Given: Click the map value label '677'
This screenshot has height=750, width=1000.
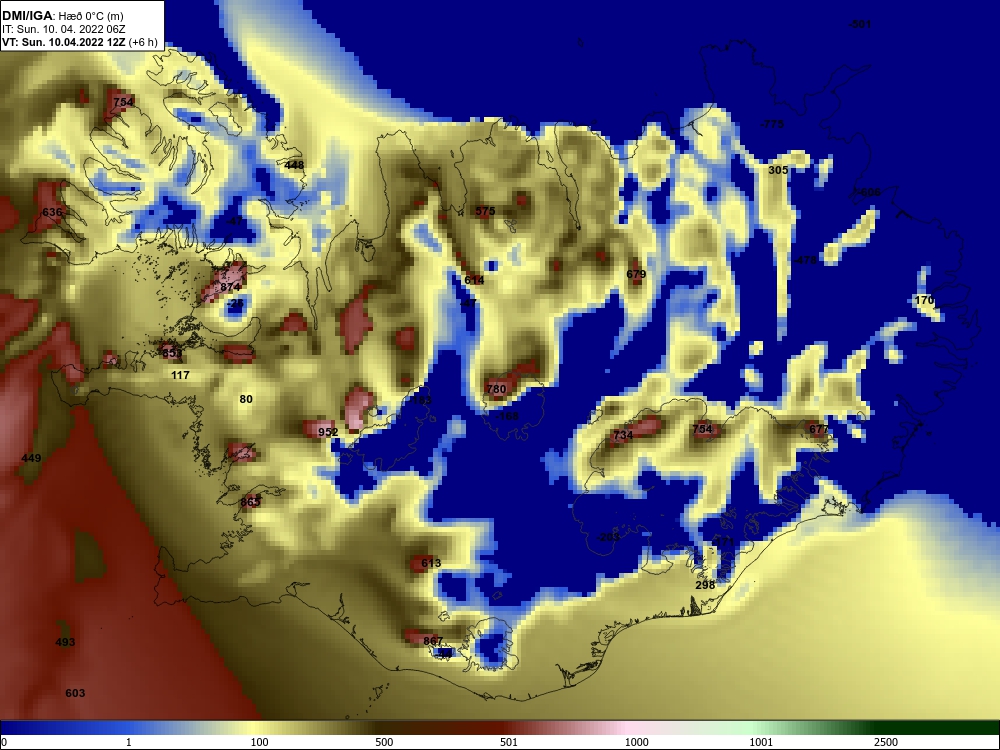Looking at the screenshot, I should pyautogui.click(x=820, y=429).
